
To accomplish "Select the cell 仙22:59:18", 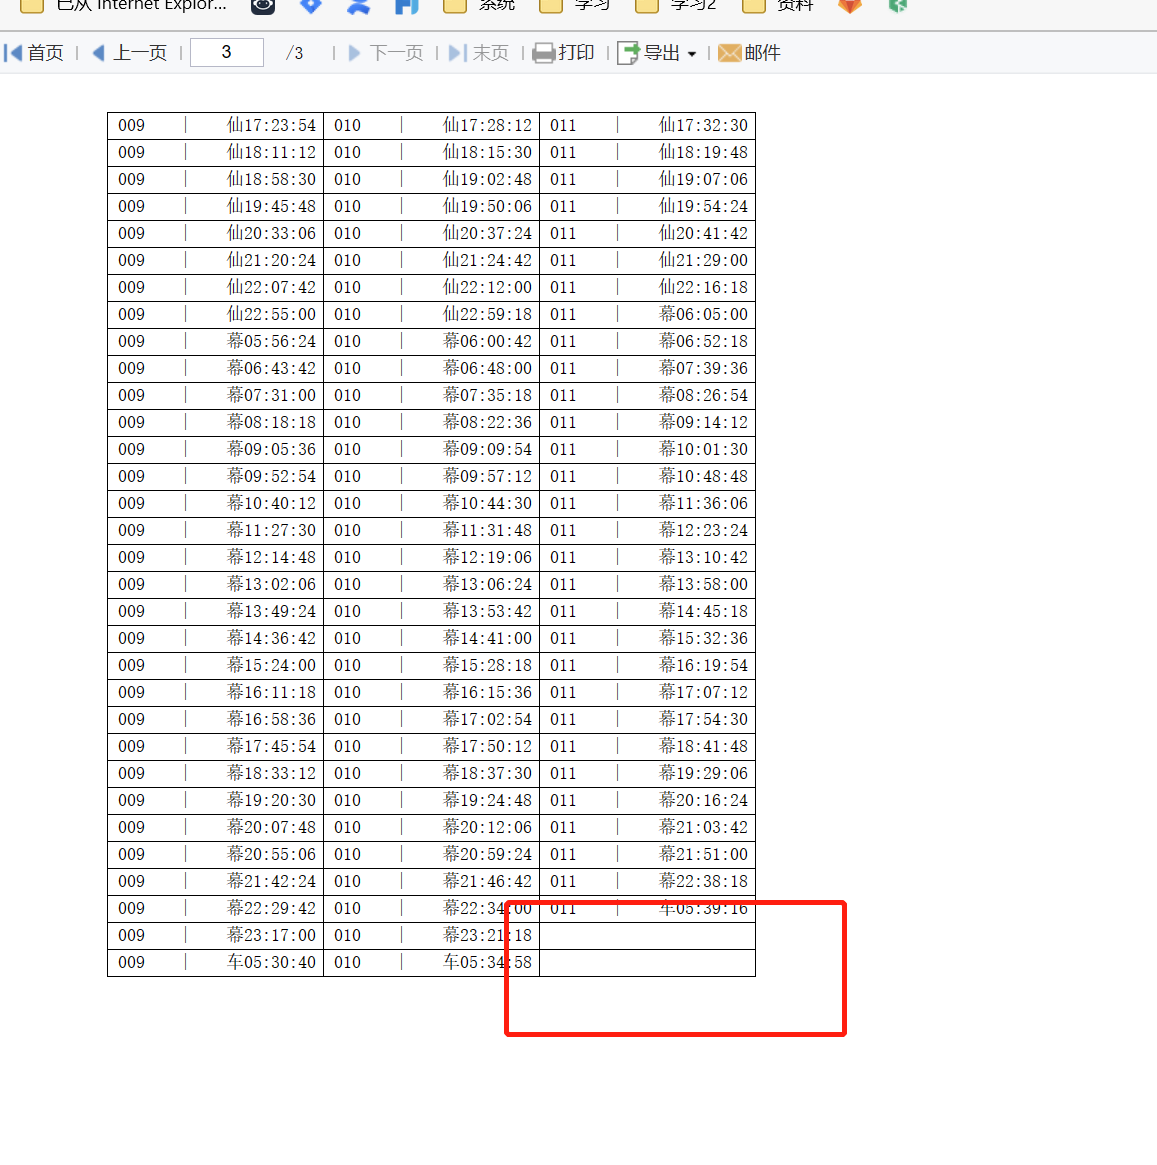I will [487, 314].
